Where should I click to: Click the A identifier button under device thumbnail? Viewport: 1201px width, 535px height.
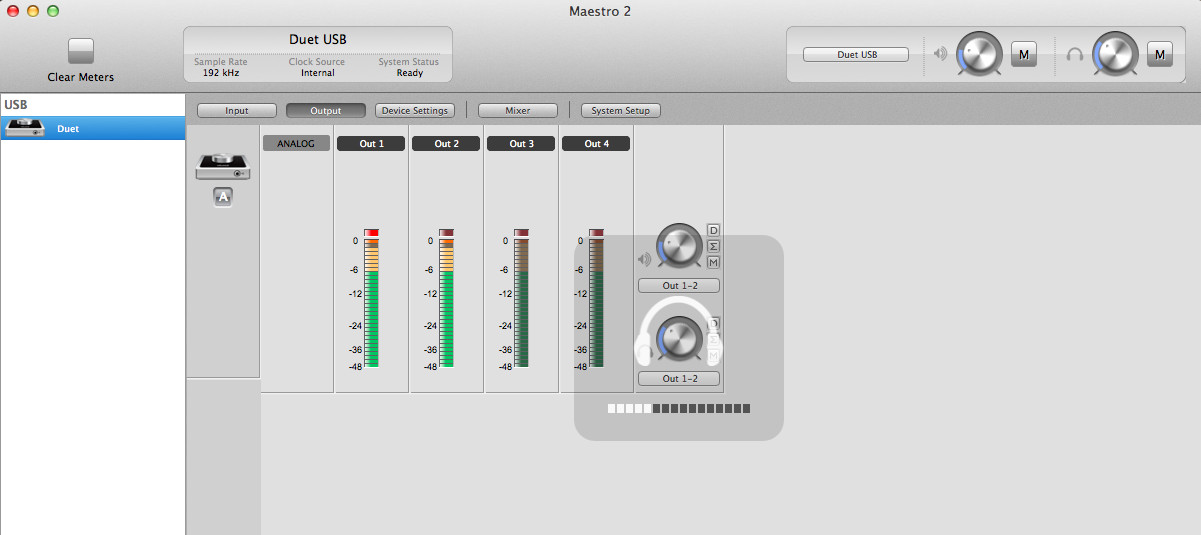[223, 198]
